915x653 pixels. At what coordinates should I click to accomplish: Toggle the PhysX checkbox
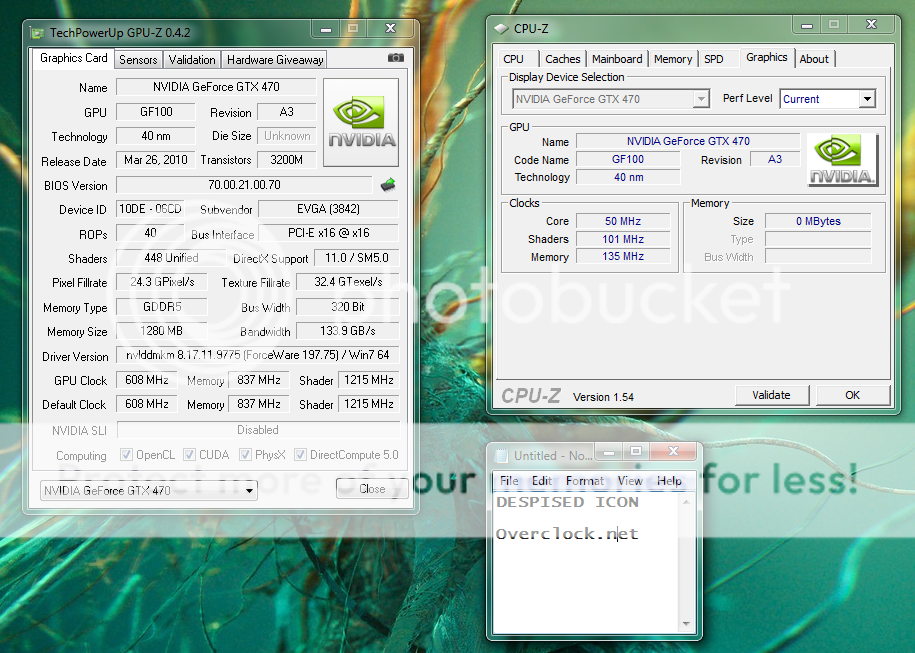point(245,455)
